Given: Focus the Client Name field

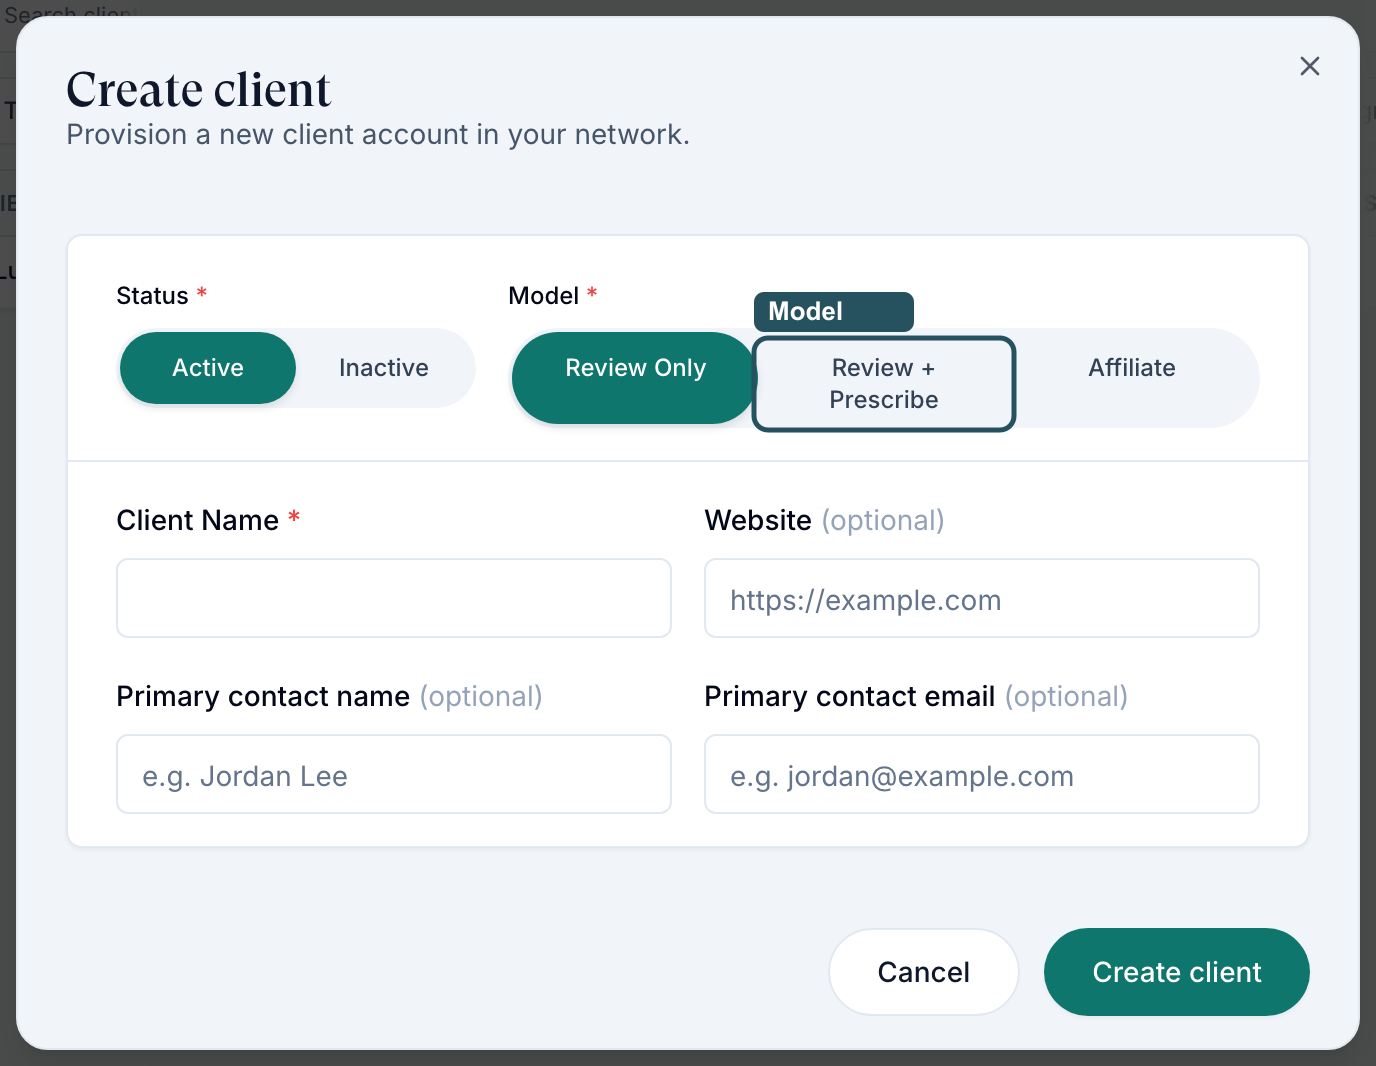Looking at the screenshot, I should pyautogui.click(x=394, y=598).
